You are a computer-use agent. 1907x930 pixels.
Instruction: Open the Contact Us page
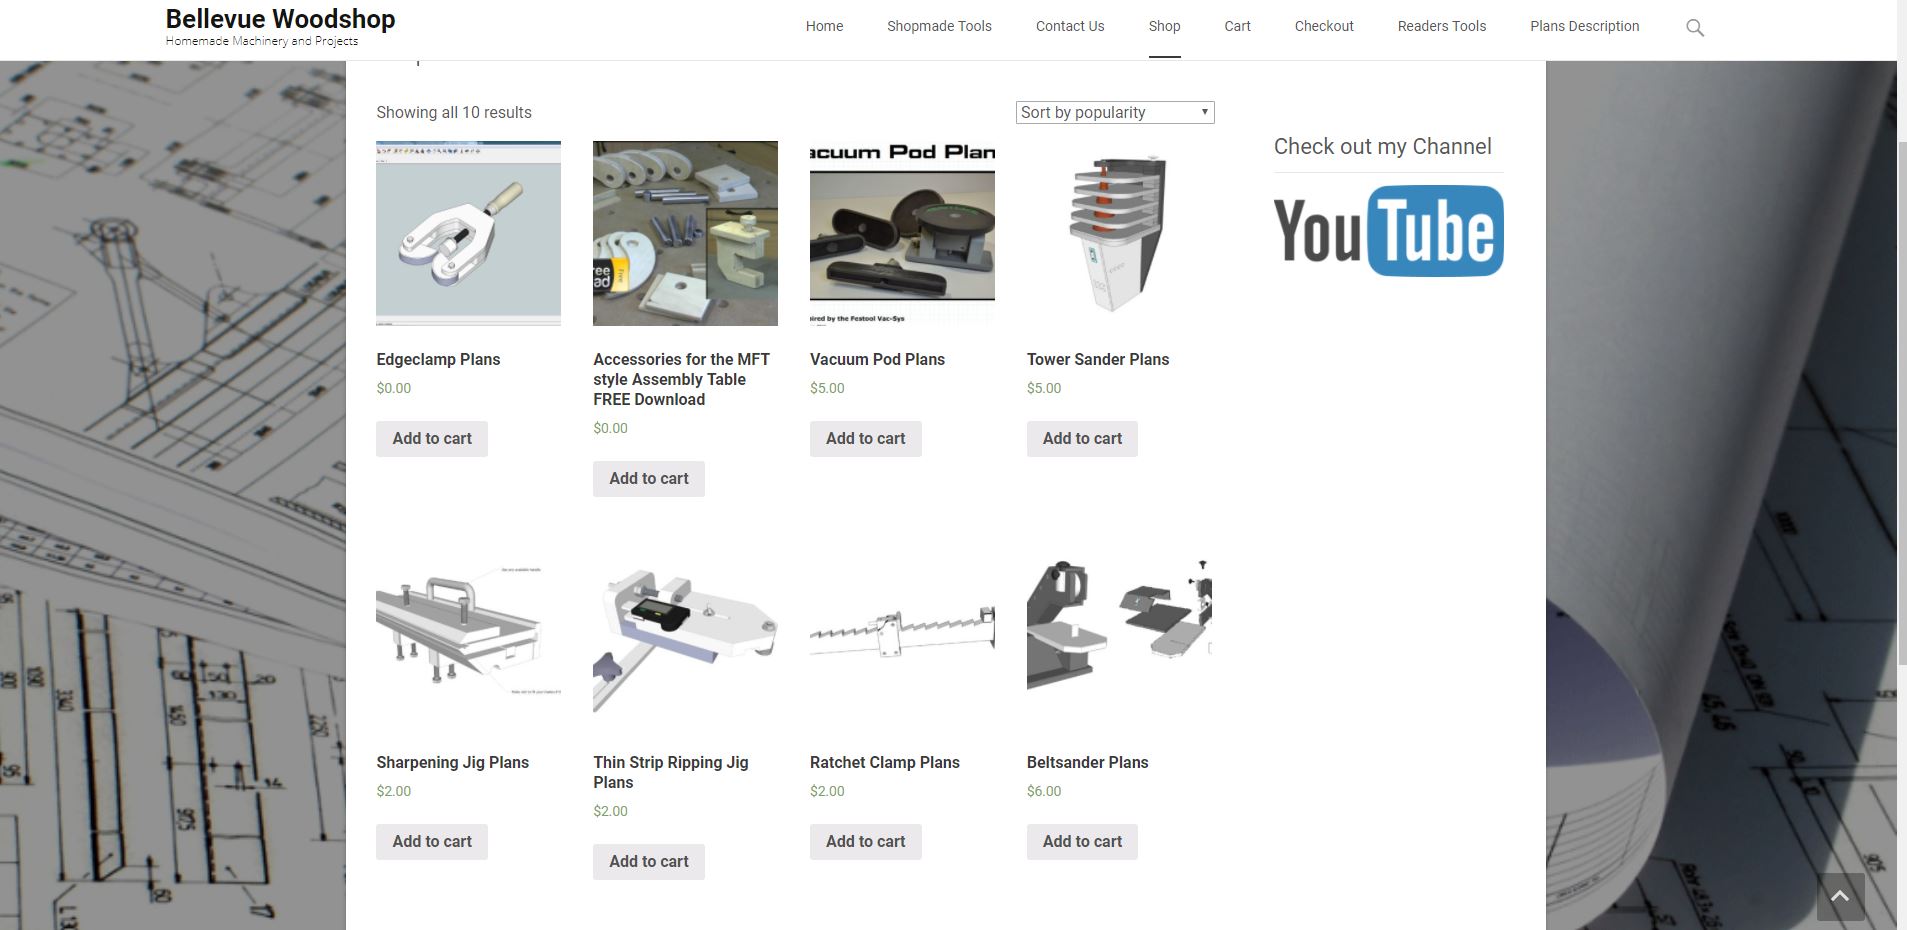1070,26
